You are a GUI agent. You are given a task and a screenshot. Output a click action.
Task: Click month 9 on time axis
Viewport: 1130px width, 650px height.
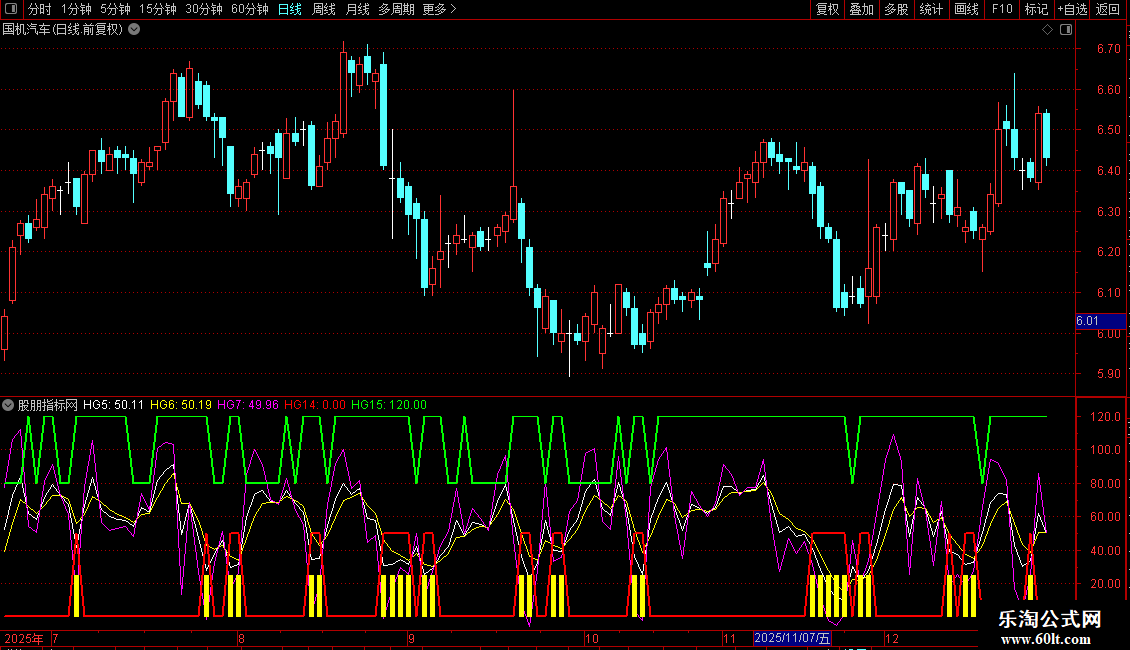tap(411, 638)
